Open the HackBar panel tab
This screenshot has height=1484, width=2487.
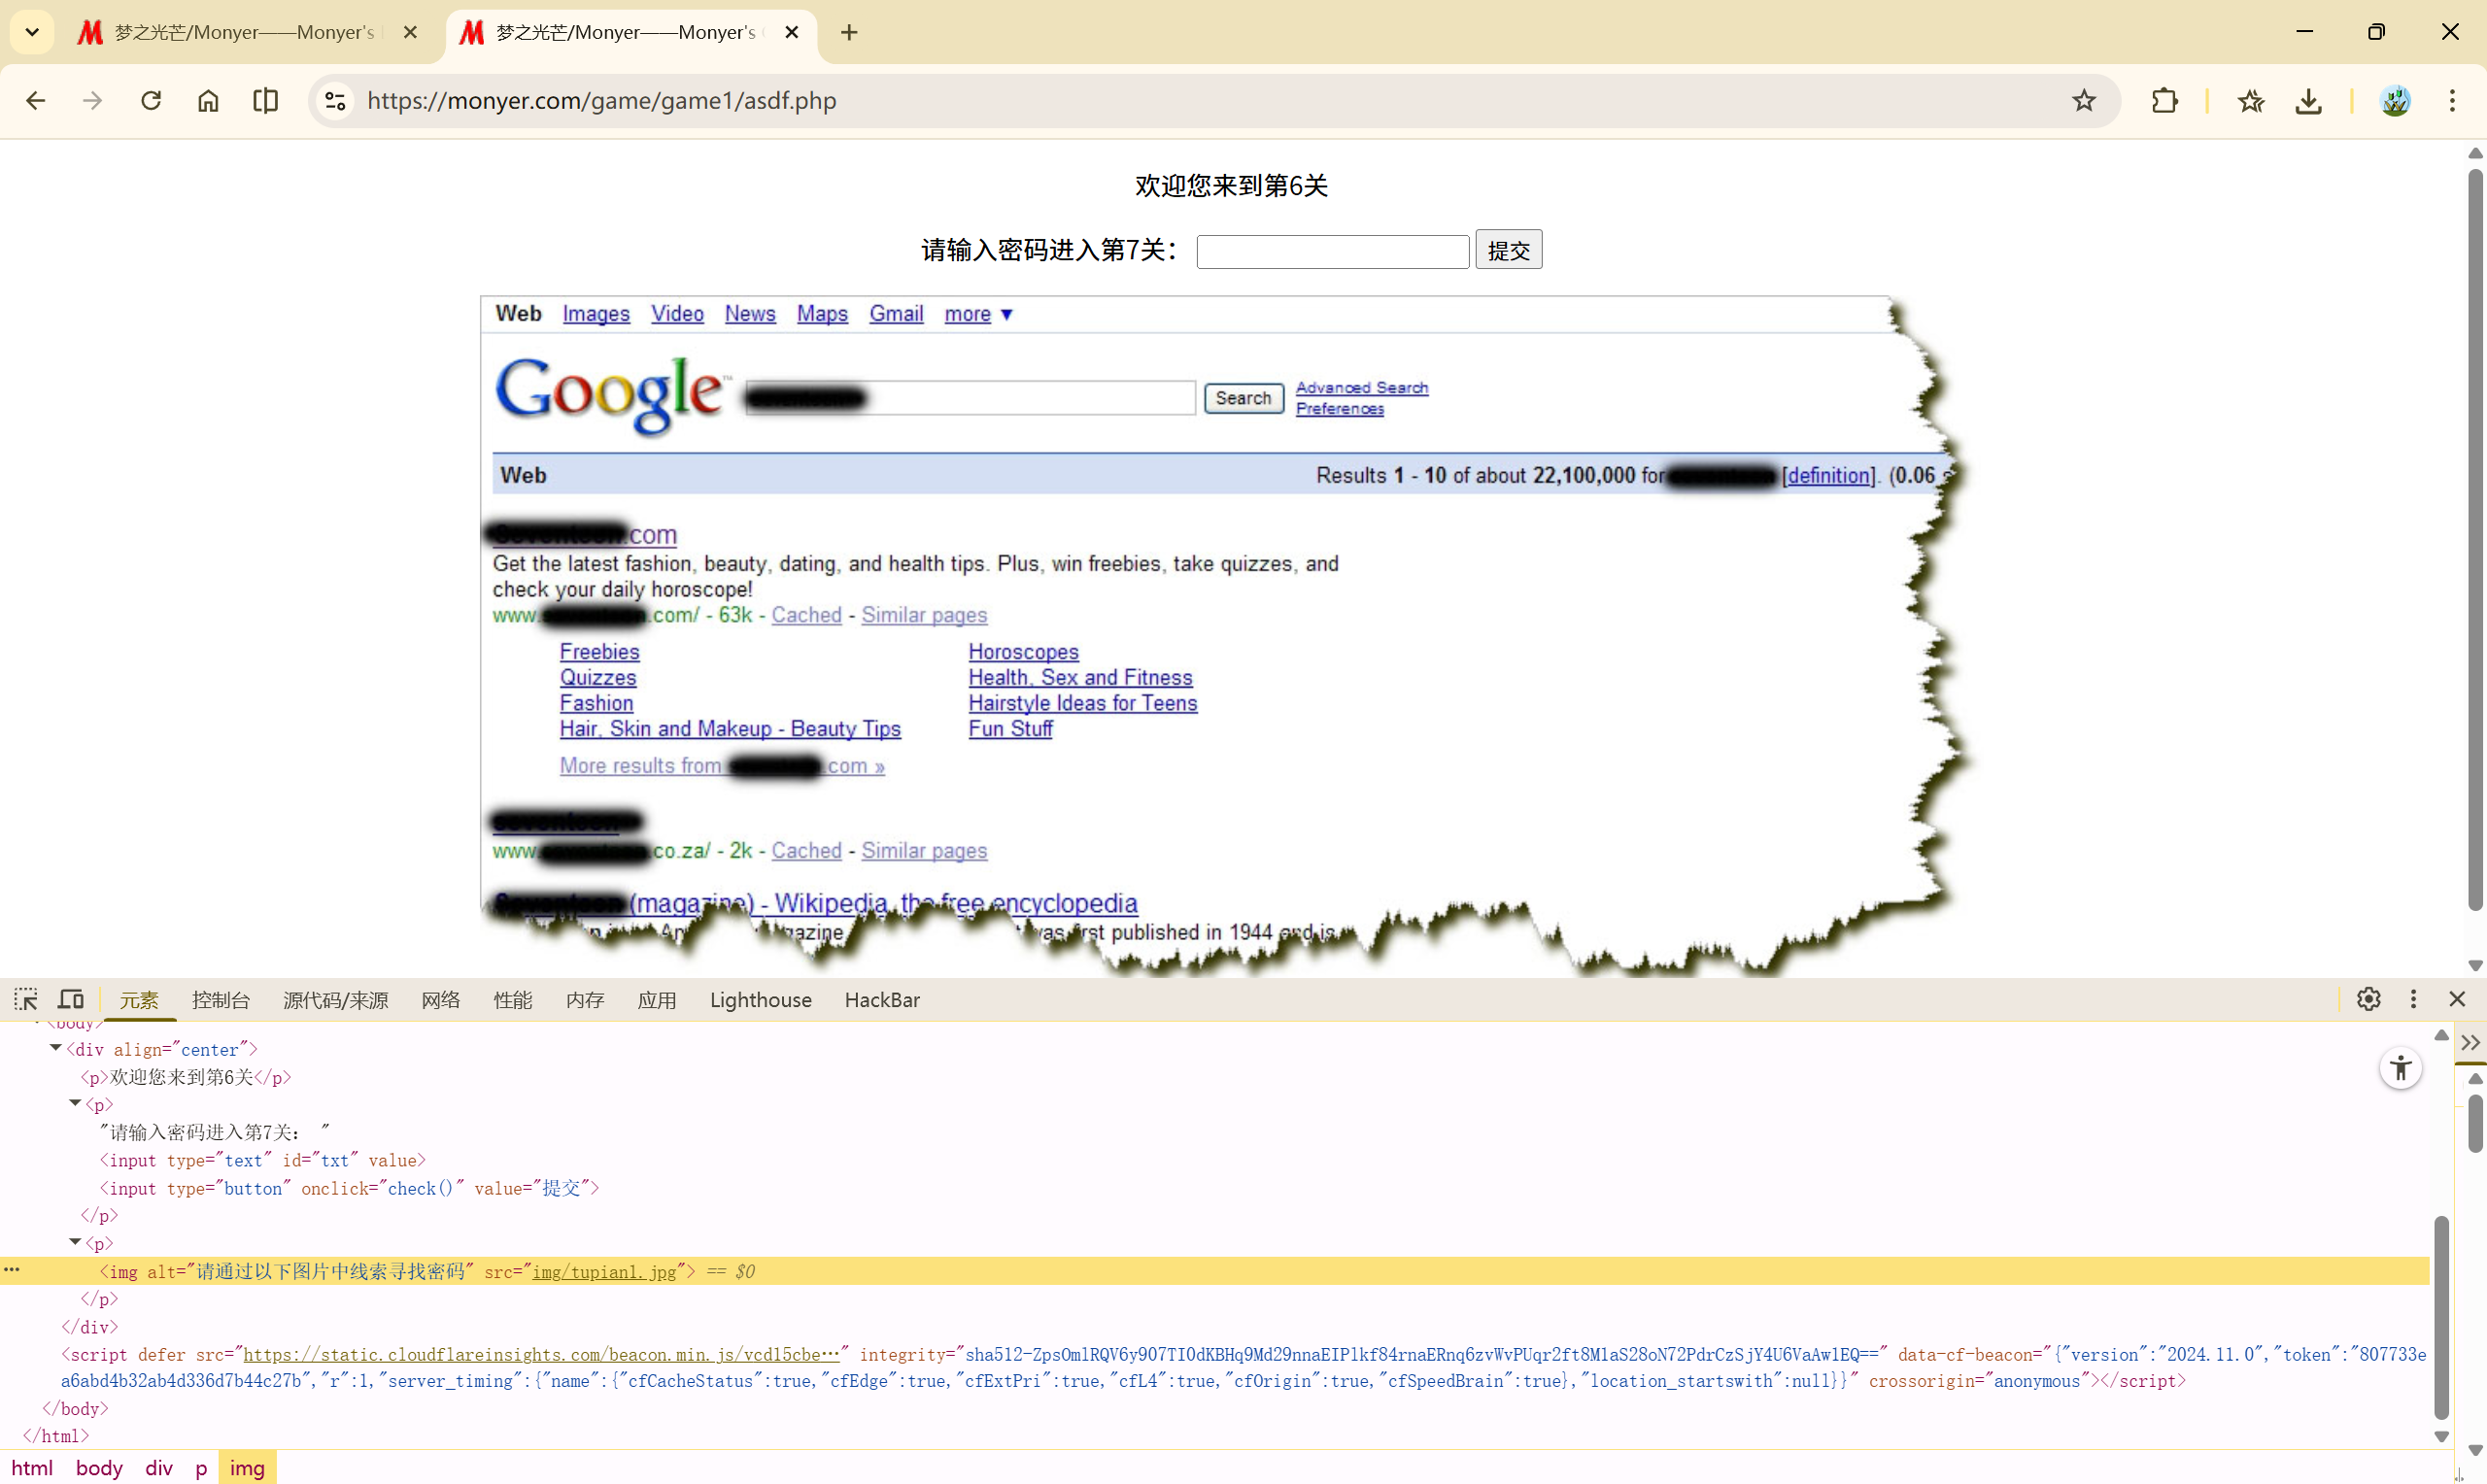[881, 1000]
